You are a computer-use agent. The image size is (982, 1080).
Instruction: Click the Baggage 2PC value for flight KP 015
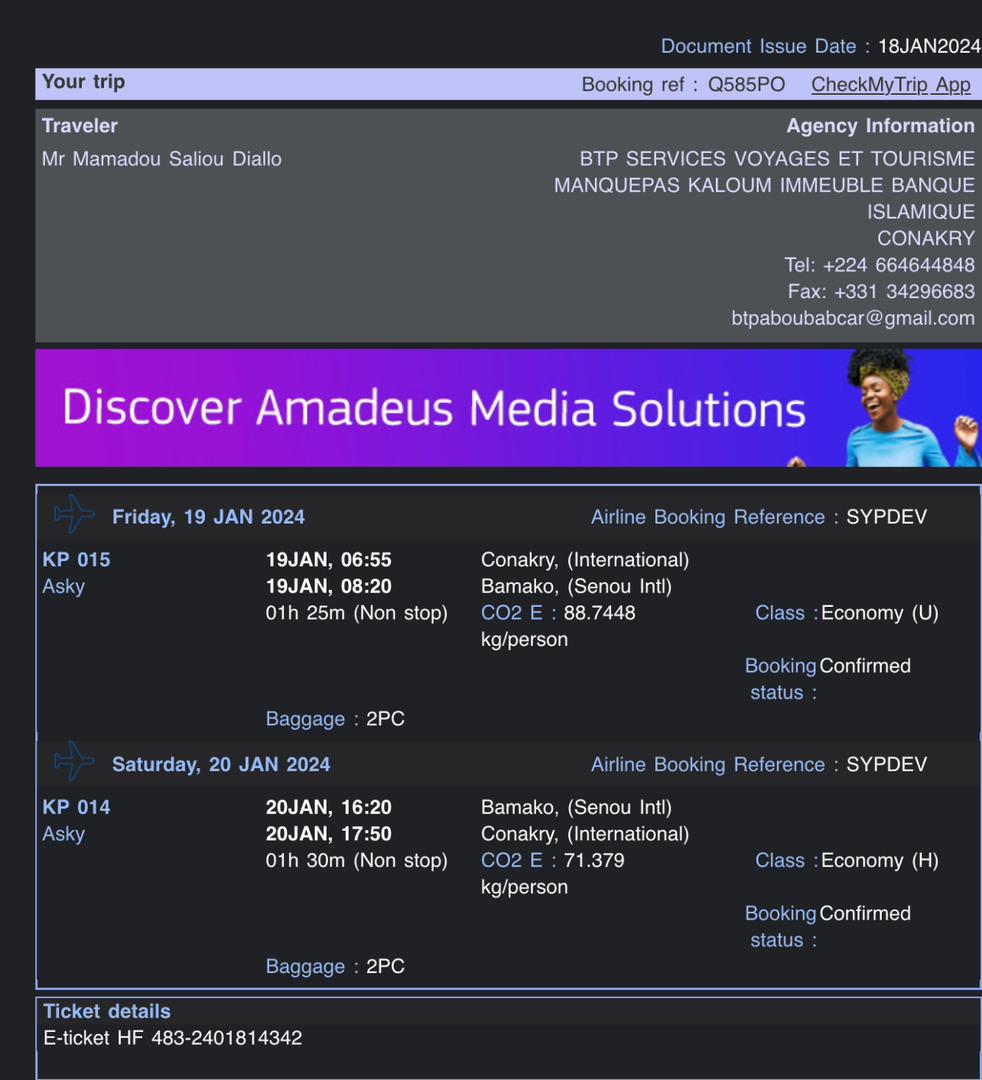tap(385, 719)
